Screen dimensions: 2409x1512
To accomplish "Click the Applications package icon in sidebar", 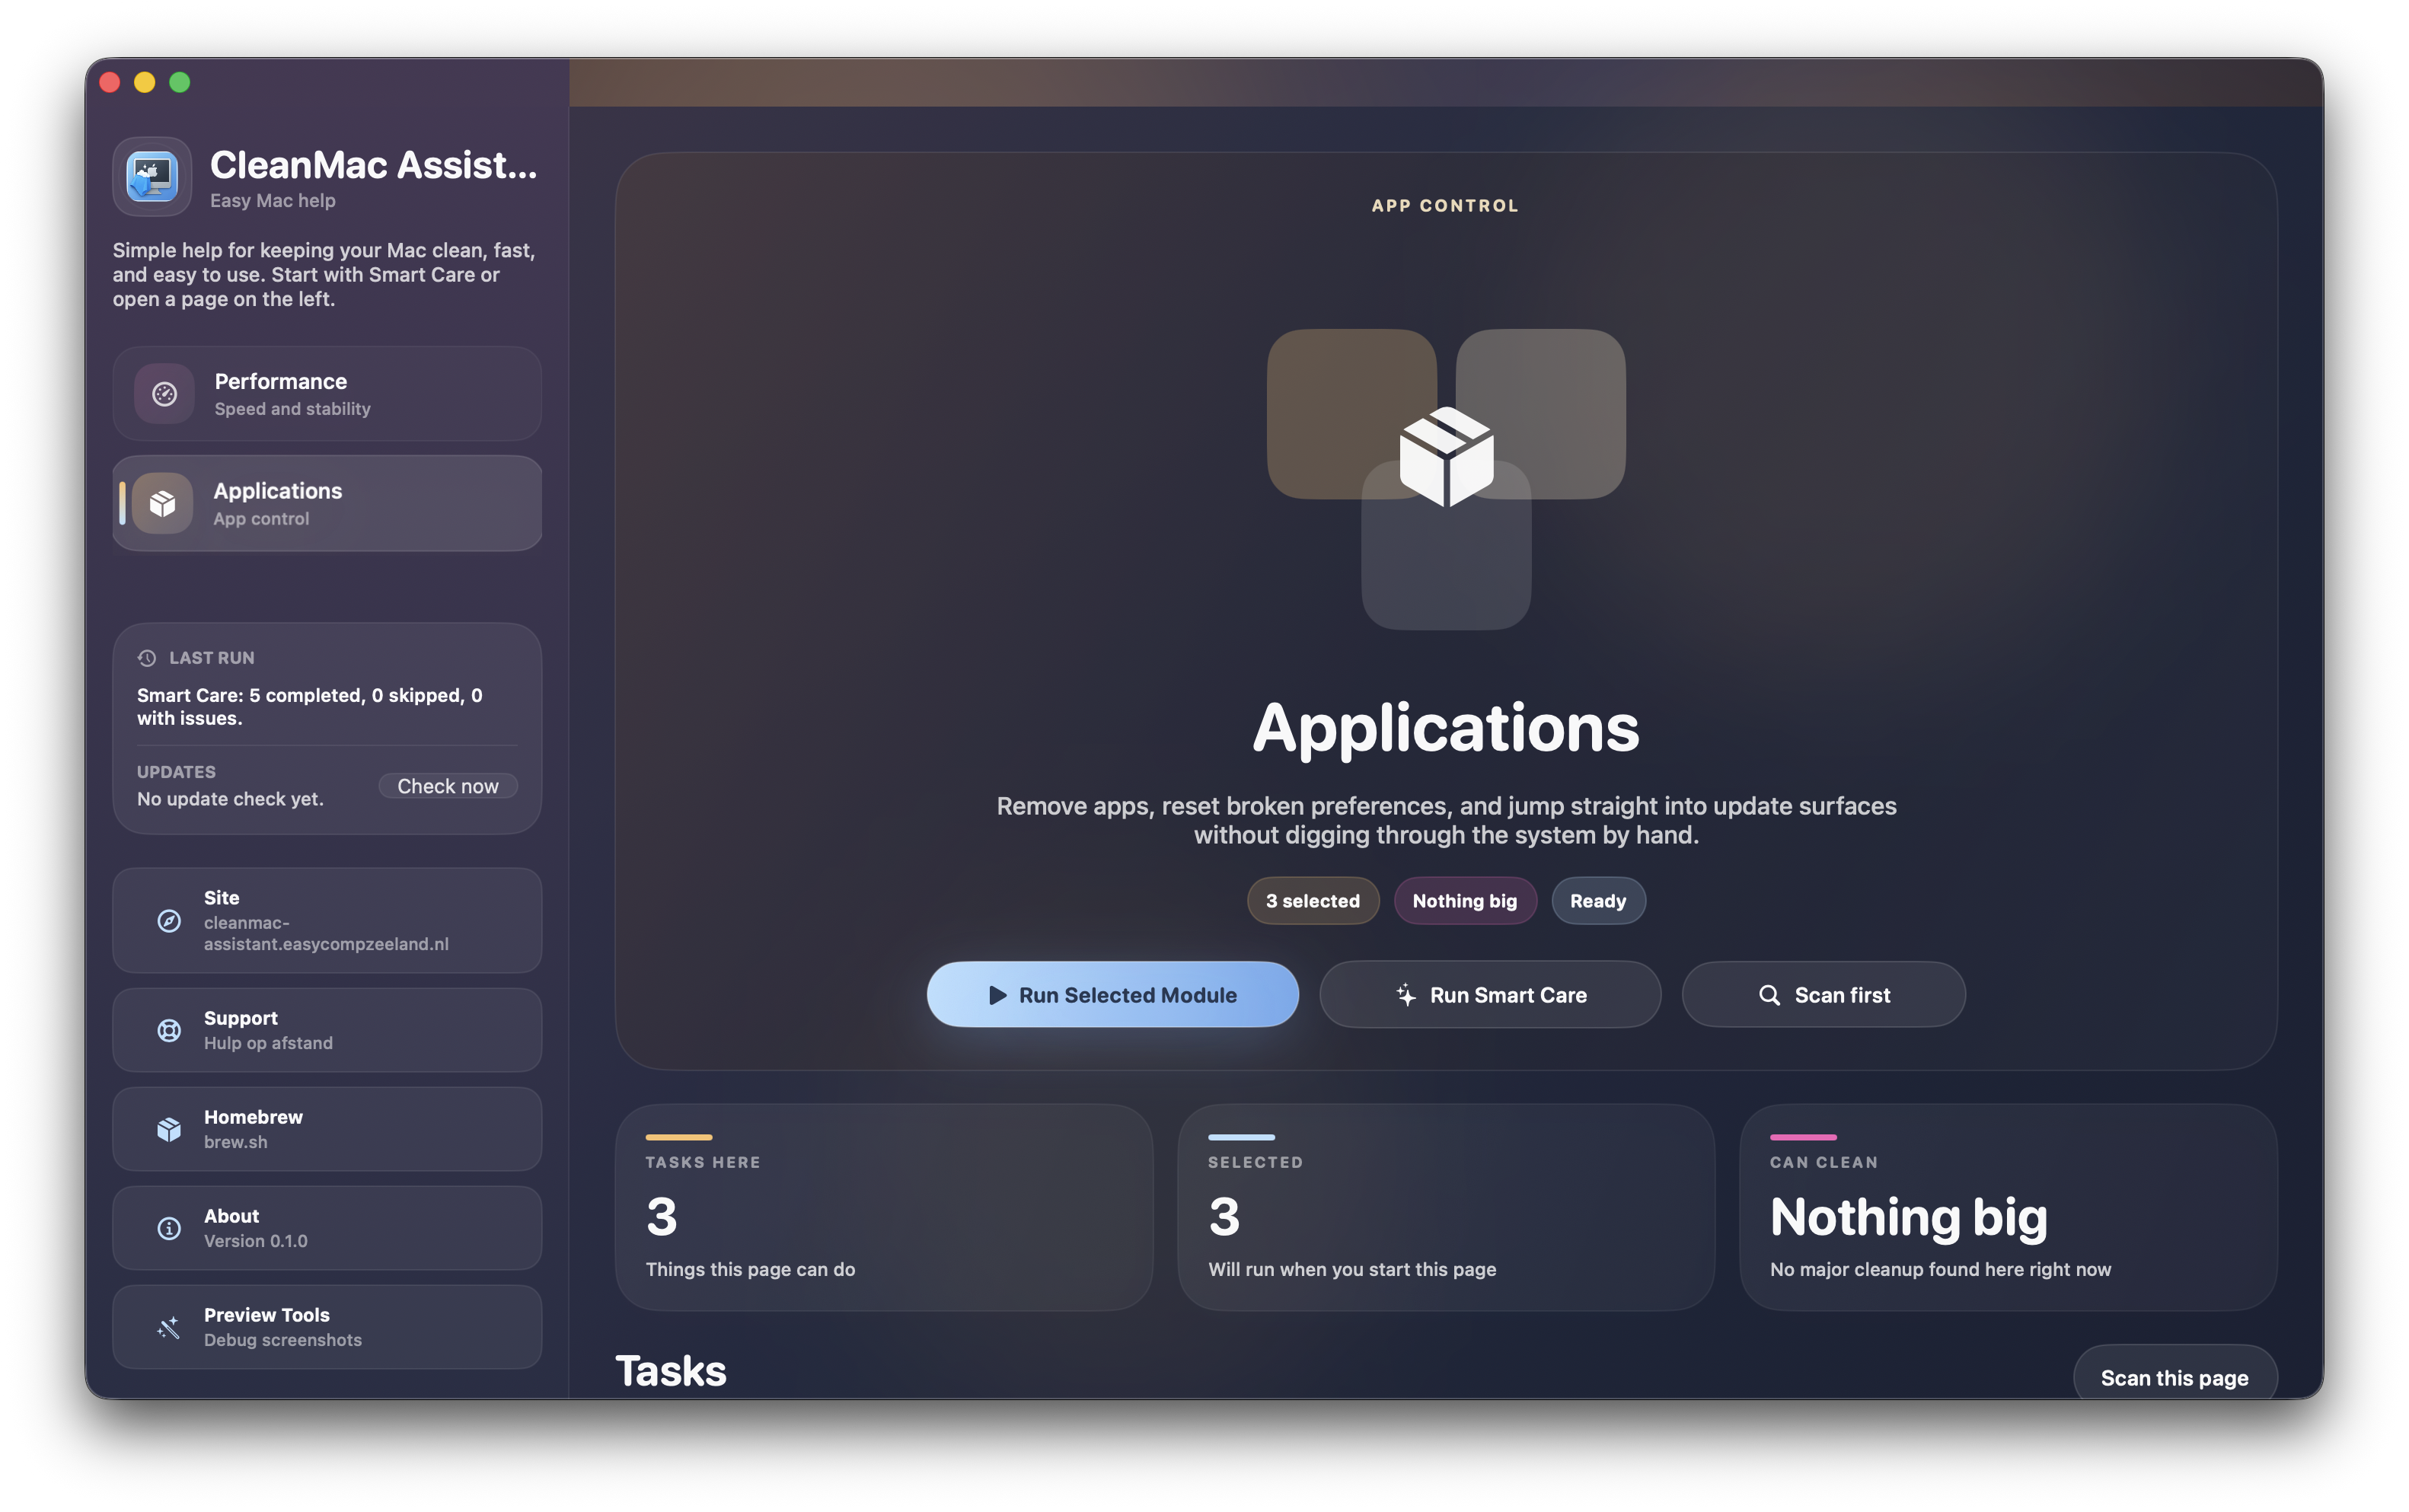I will point(164,503).
